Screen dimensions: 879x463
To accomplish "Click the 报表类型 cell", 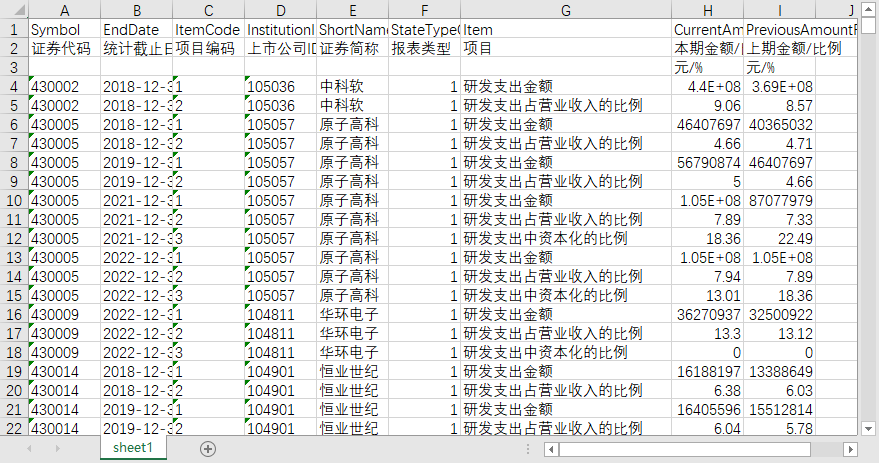I will (424, 48).
